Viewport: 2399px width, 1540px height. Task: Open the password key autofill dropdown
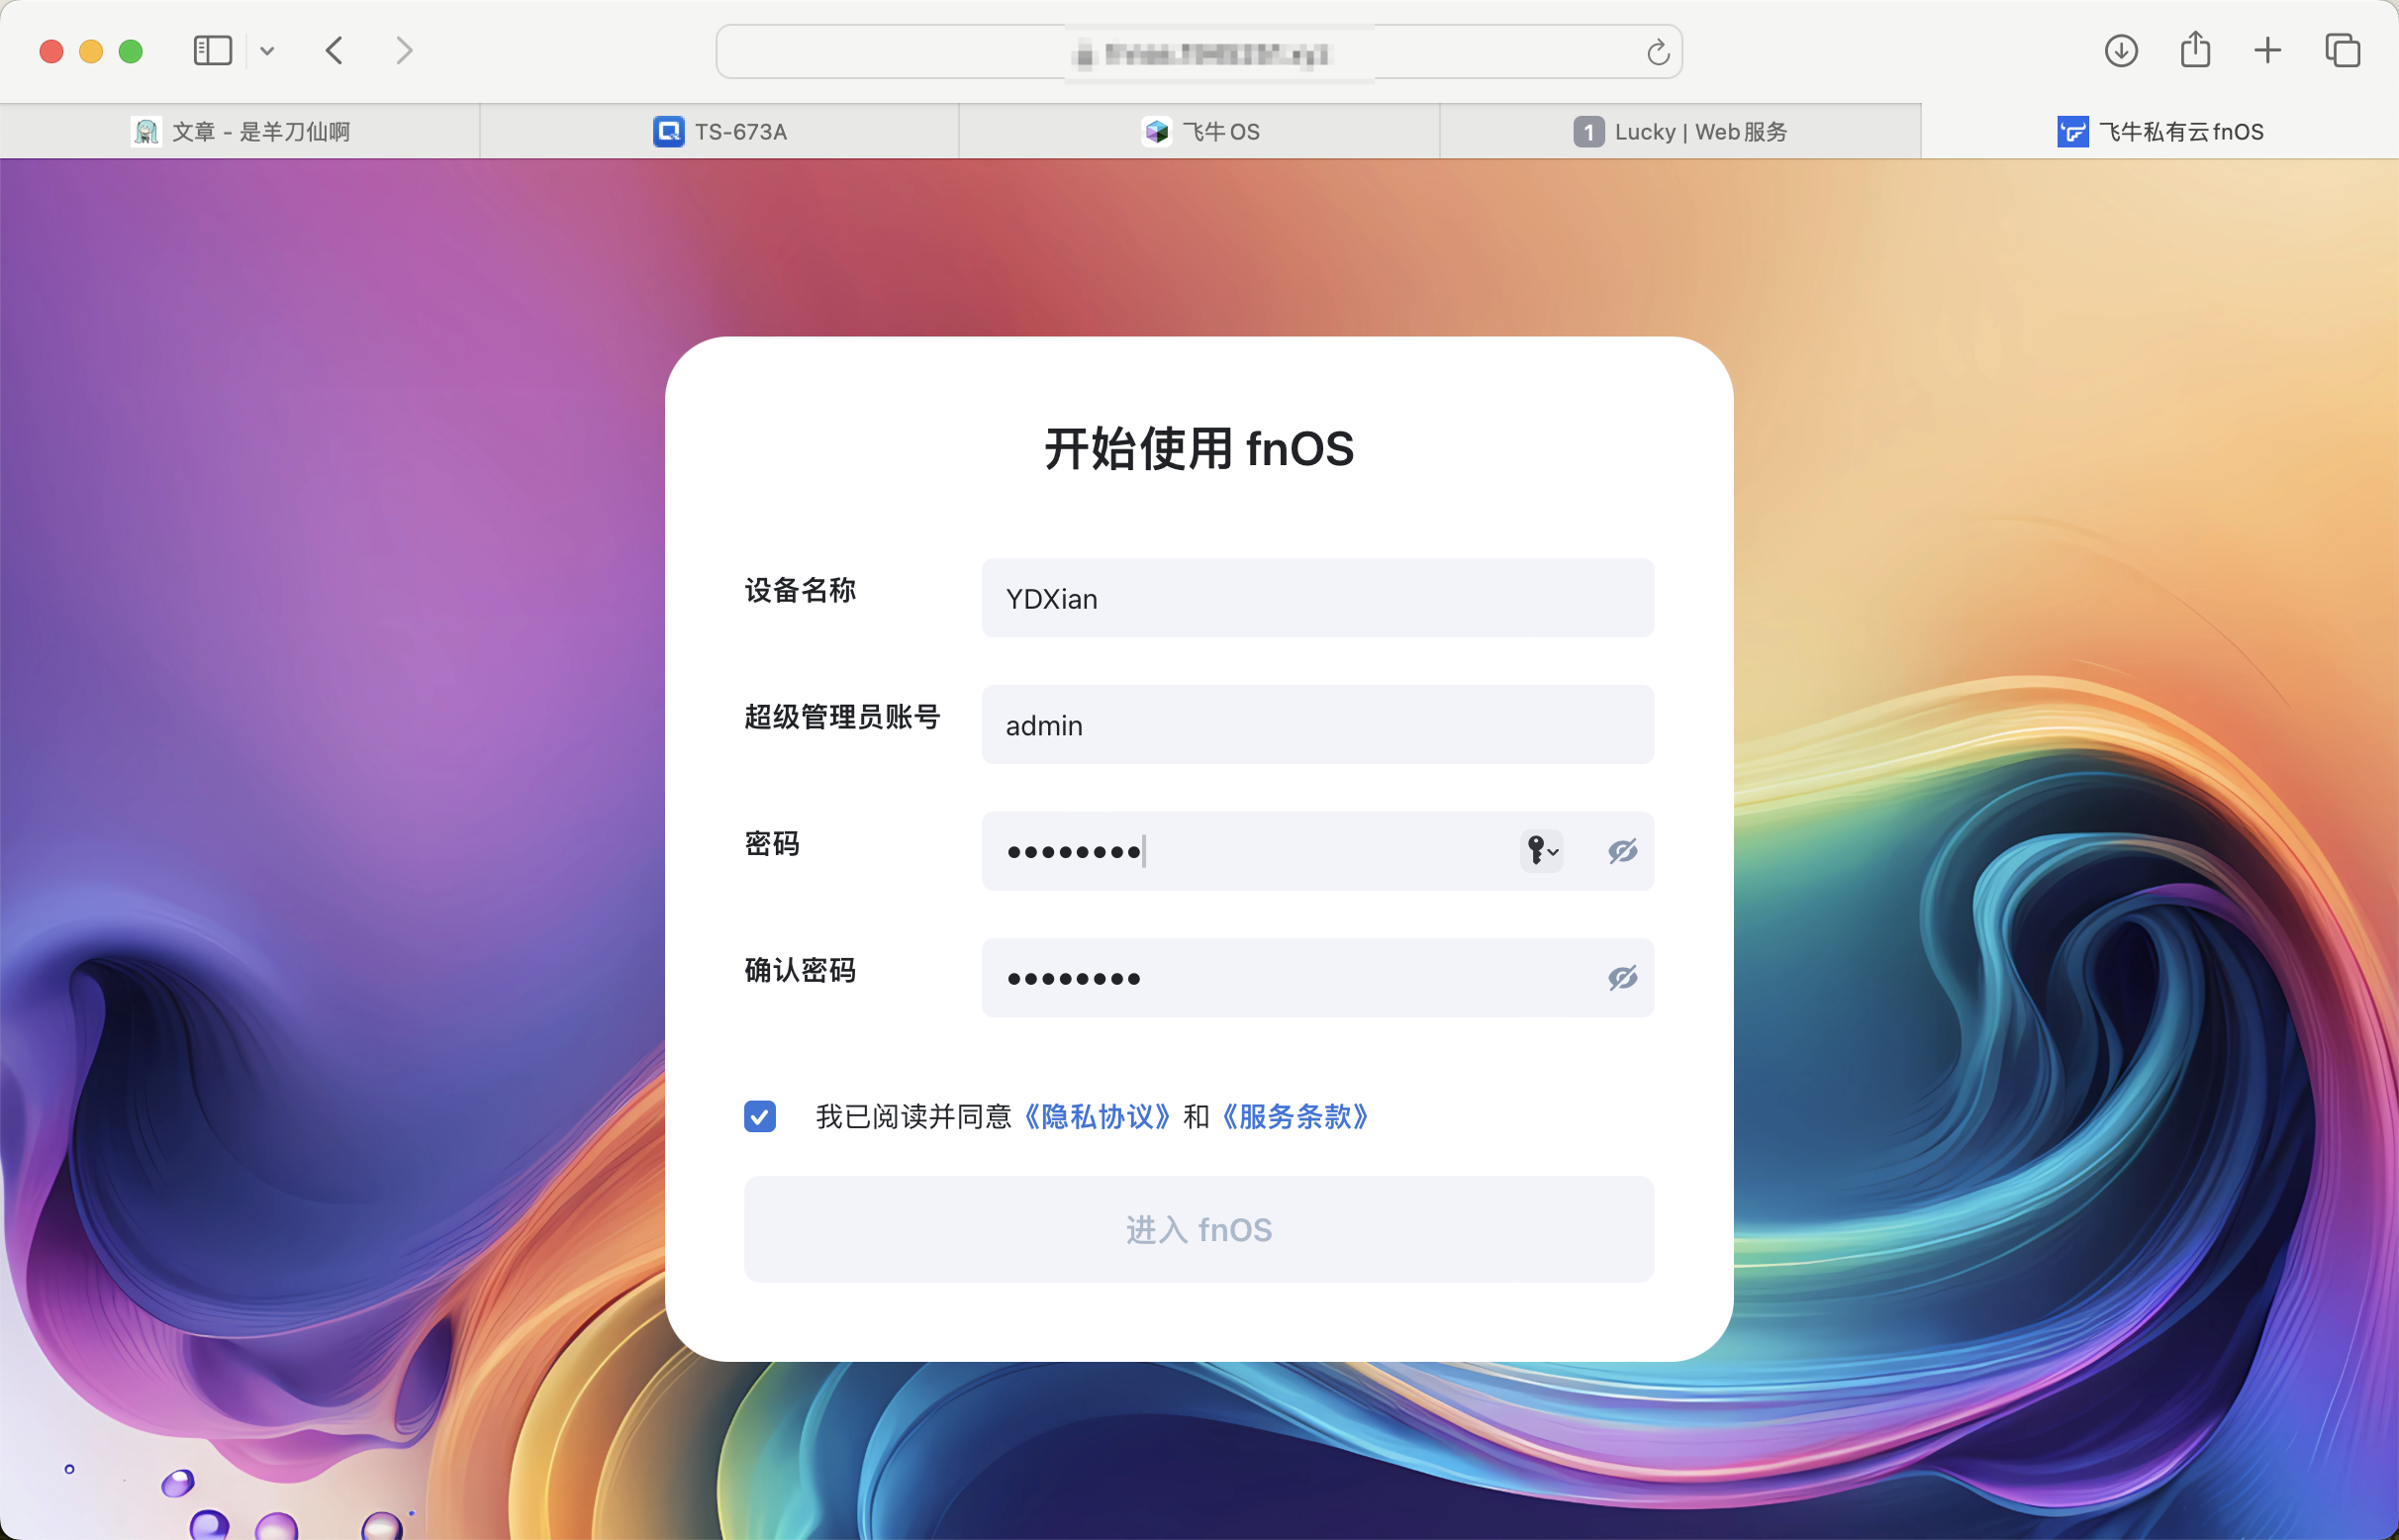(x=1541, y=851)
